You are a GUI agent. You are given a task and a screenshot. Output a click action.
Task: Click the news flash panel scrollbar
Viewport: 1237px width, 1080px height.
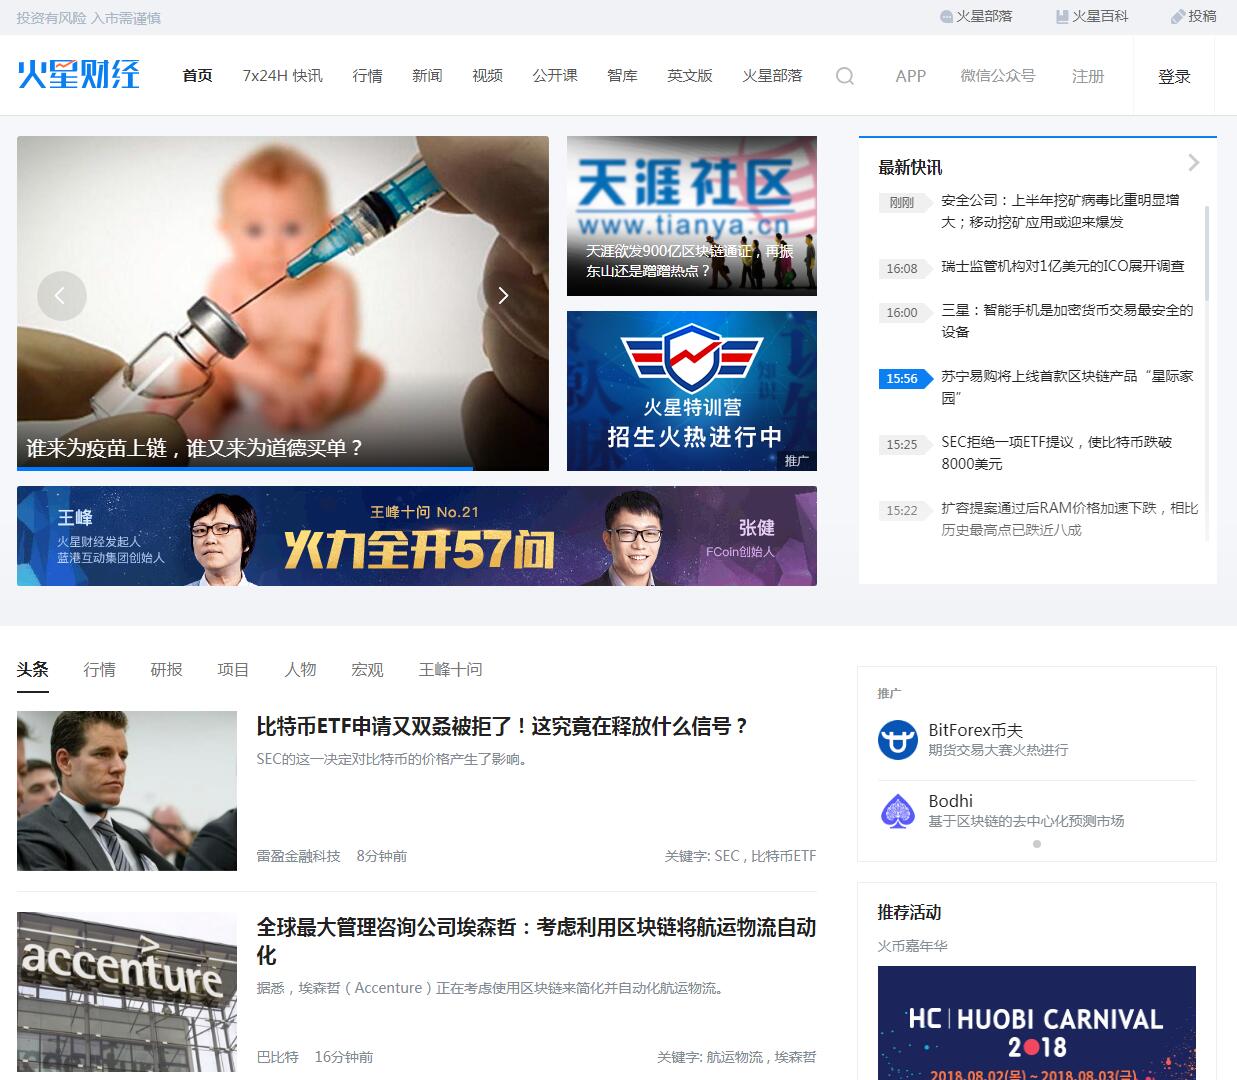[x=1207, y=253]
